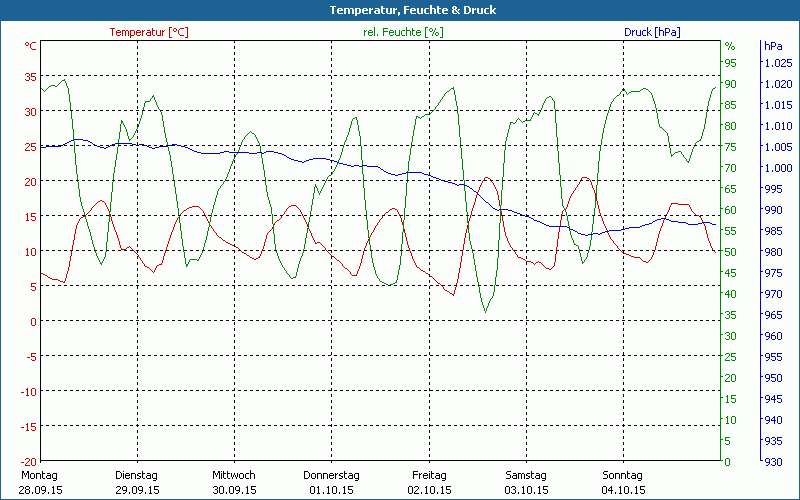Select the blue 'Druck [hPa]' legend label
The height and width of the screenshot is (500, 800).
click(x=652, y=32)
